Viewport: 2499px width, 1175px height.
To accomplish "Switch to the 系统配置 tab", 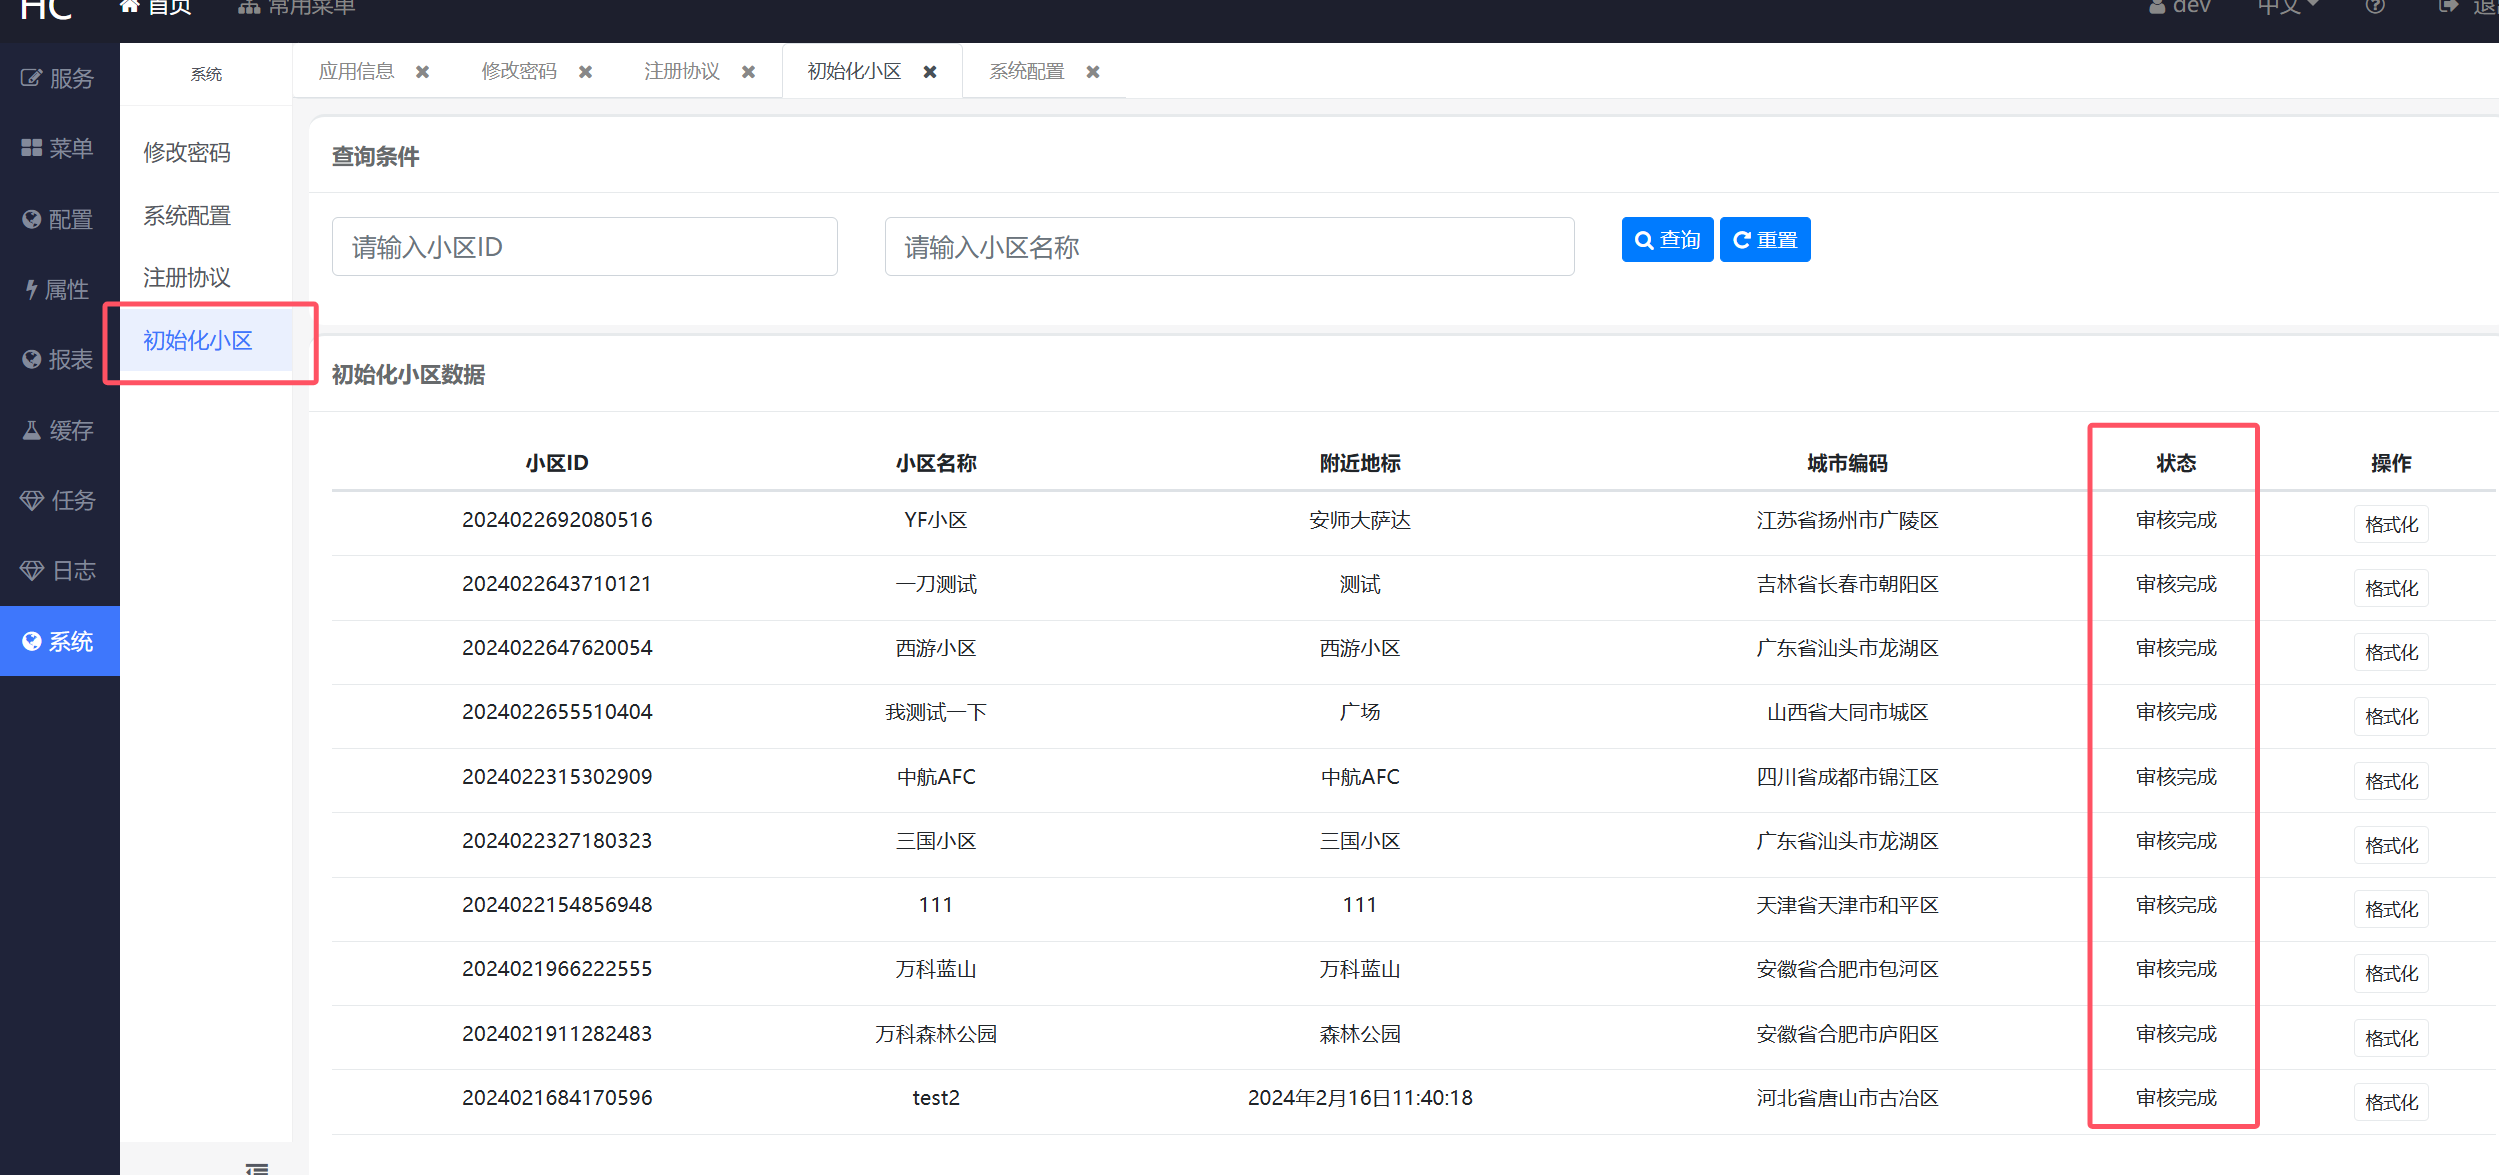I will (1027, 72).
